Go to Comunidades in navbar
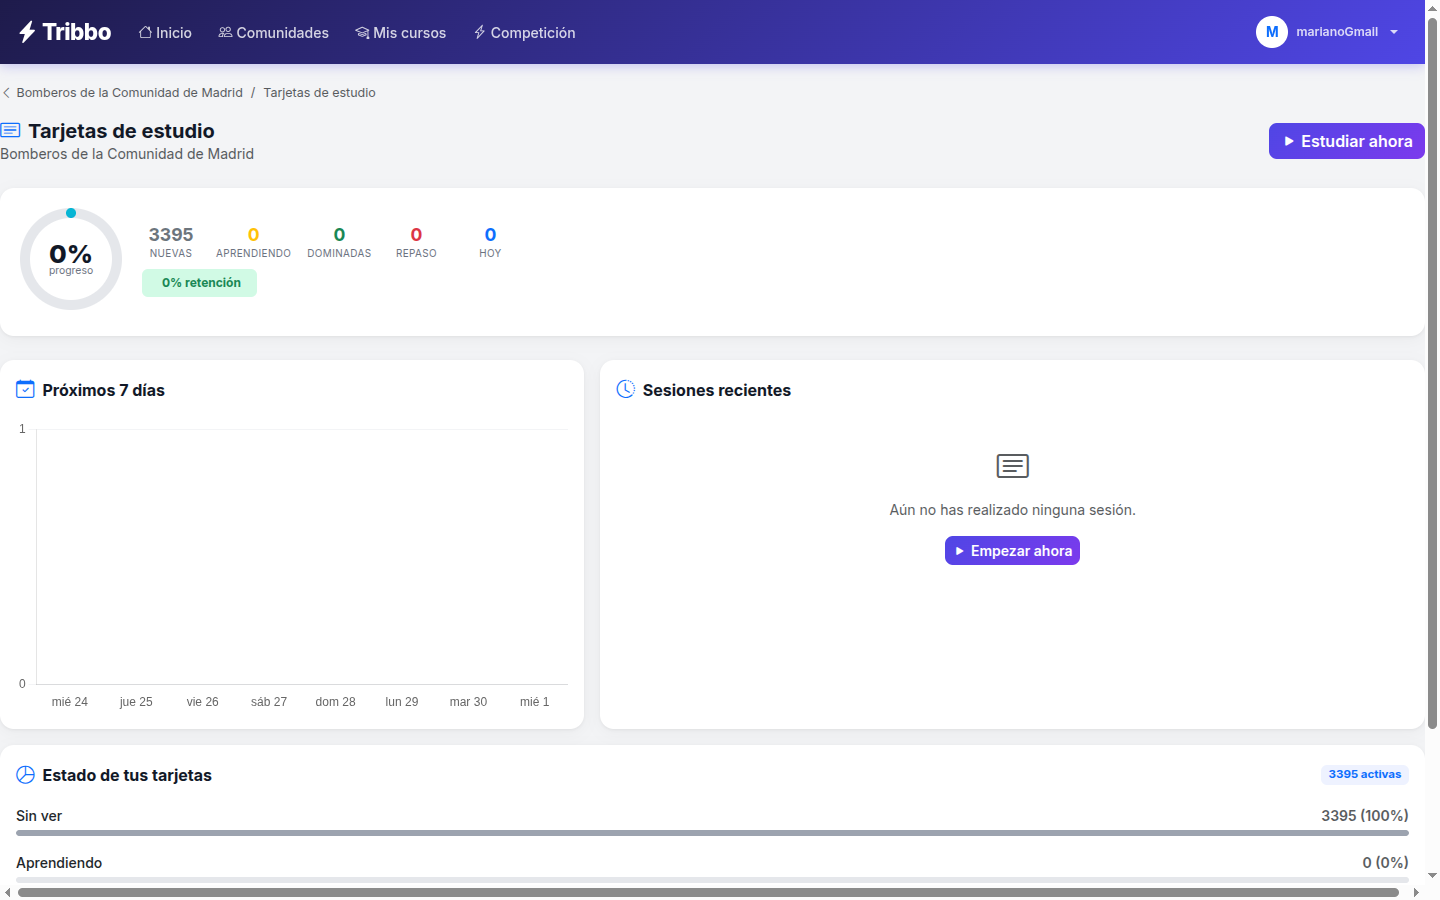 (x=273, y=33)
